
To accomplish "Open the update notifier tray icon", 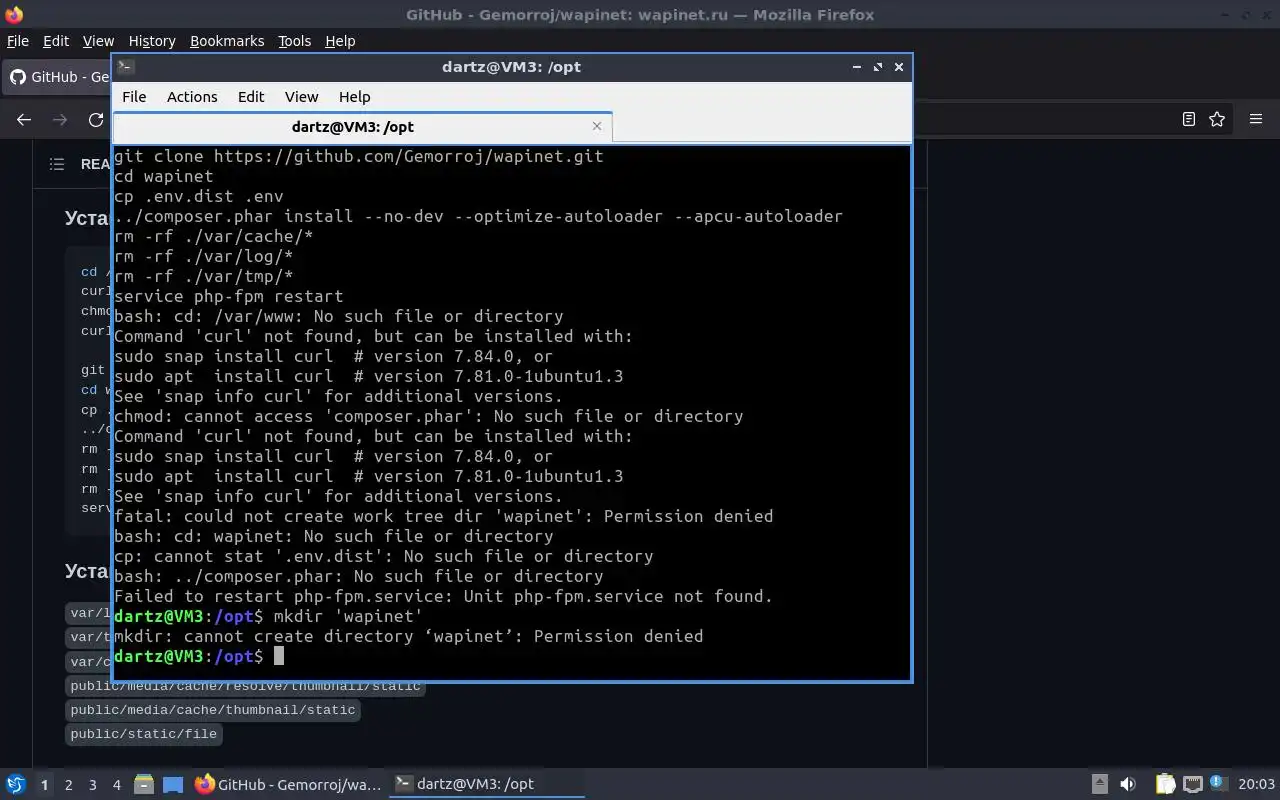I will (1218, 783).
